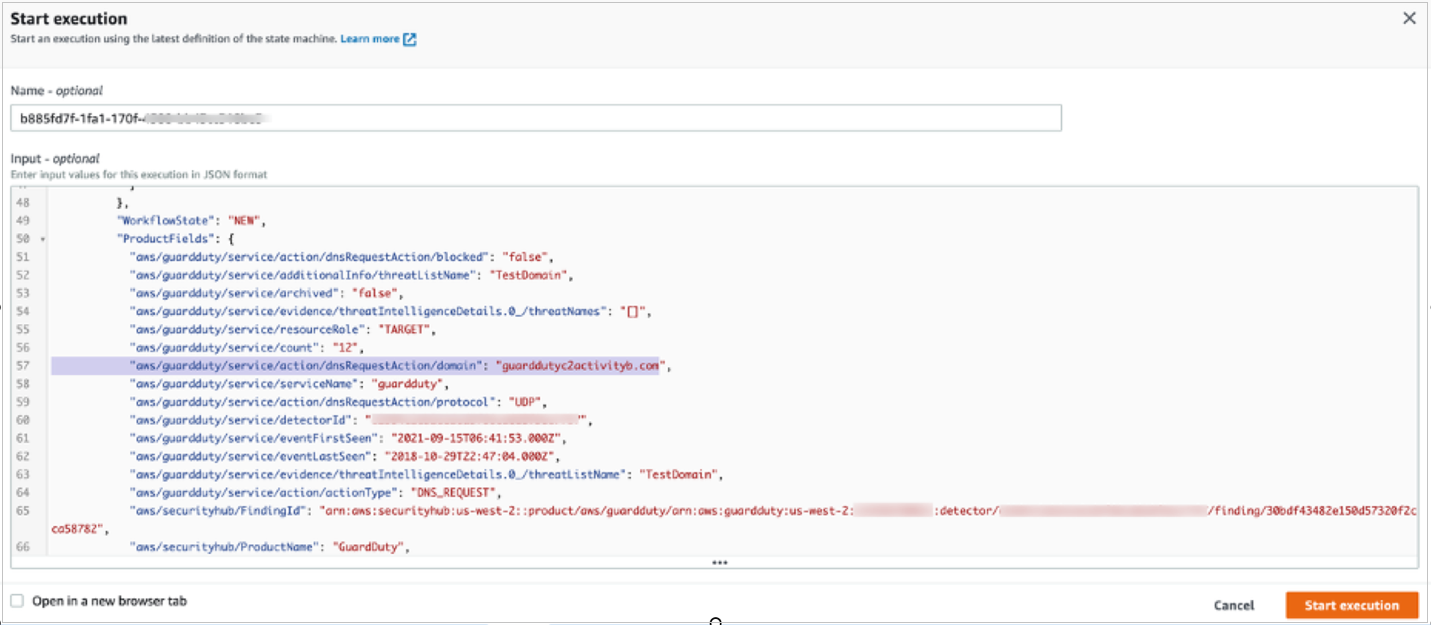Grab the editor resize handle dots
The image size is (1431, 625).
pos(718,562)
